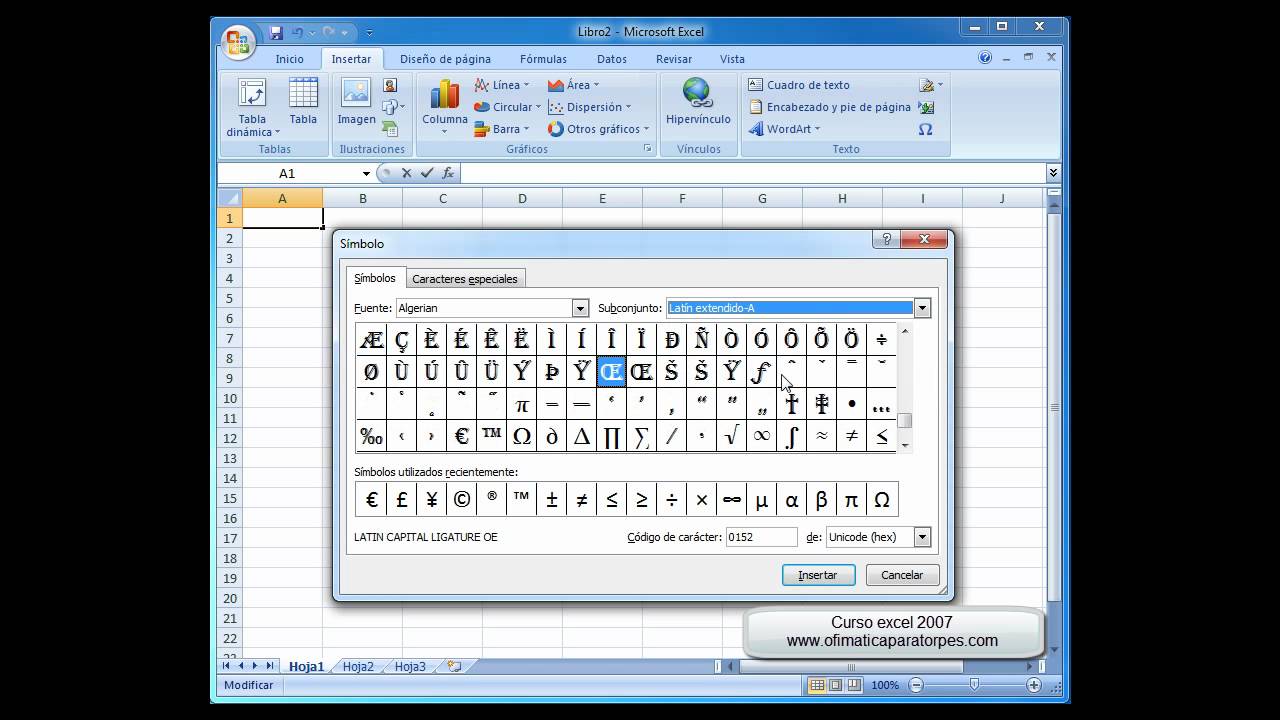Open the Revisar ribbon tab
1280x720 pixels.
[x=674, y=59]
